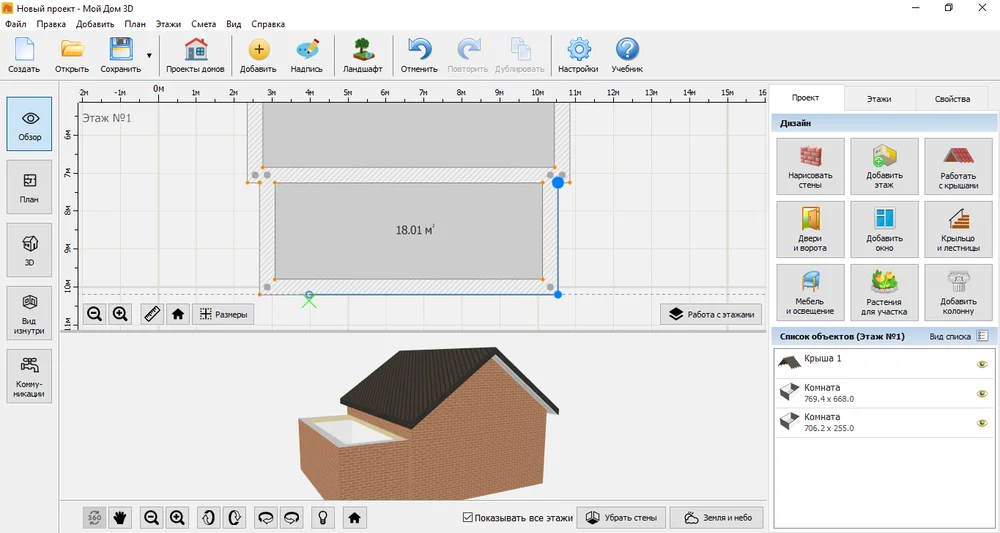The height and width of the screenshot is (533, 1000).
Task: Select Крыша 1 in object list
Action: pyautogui.click(x=884, y=364)
